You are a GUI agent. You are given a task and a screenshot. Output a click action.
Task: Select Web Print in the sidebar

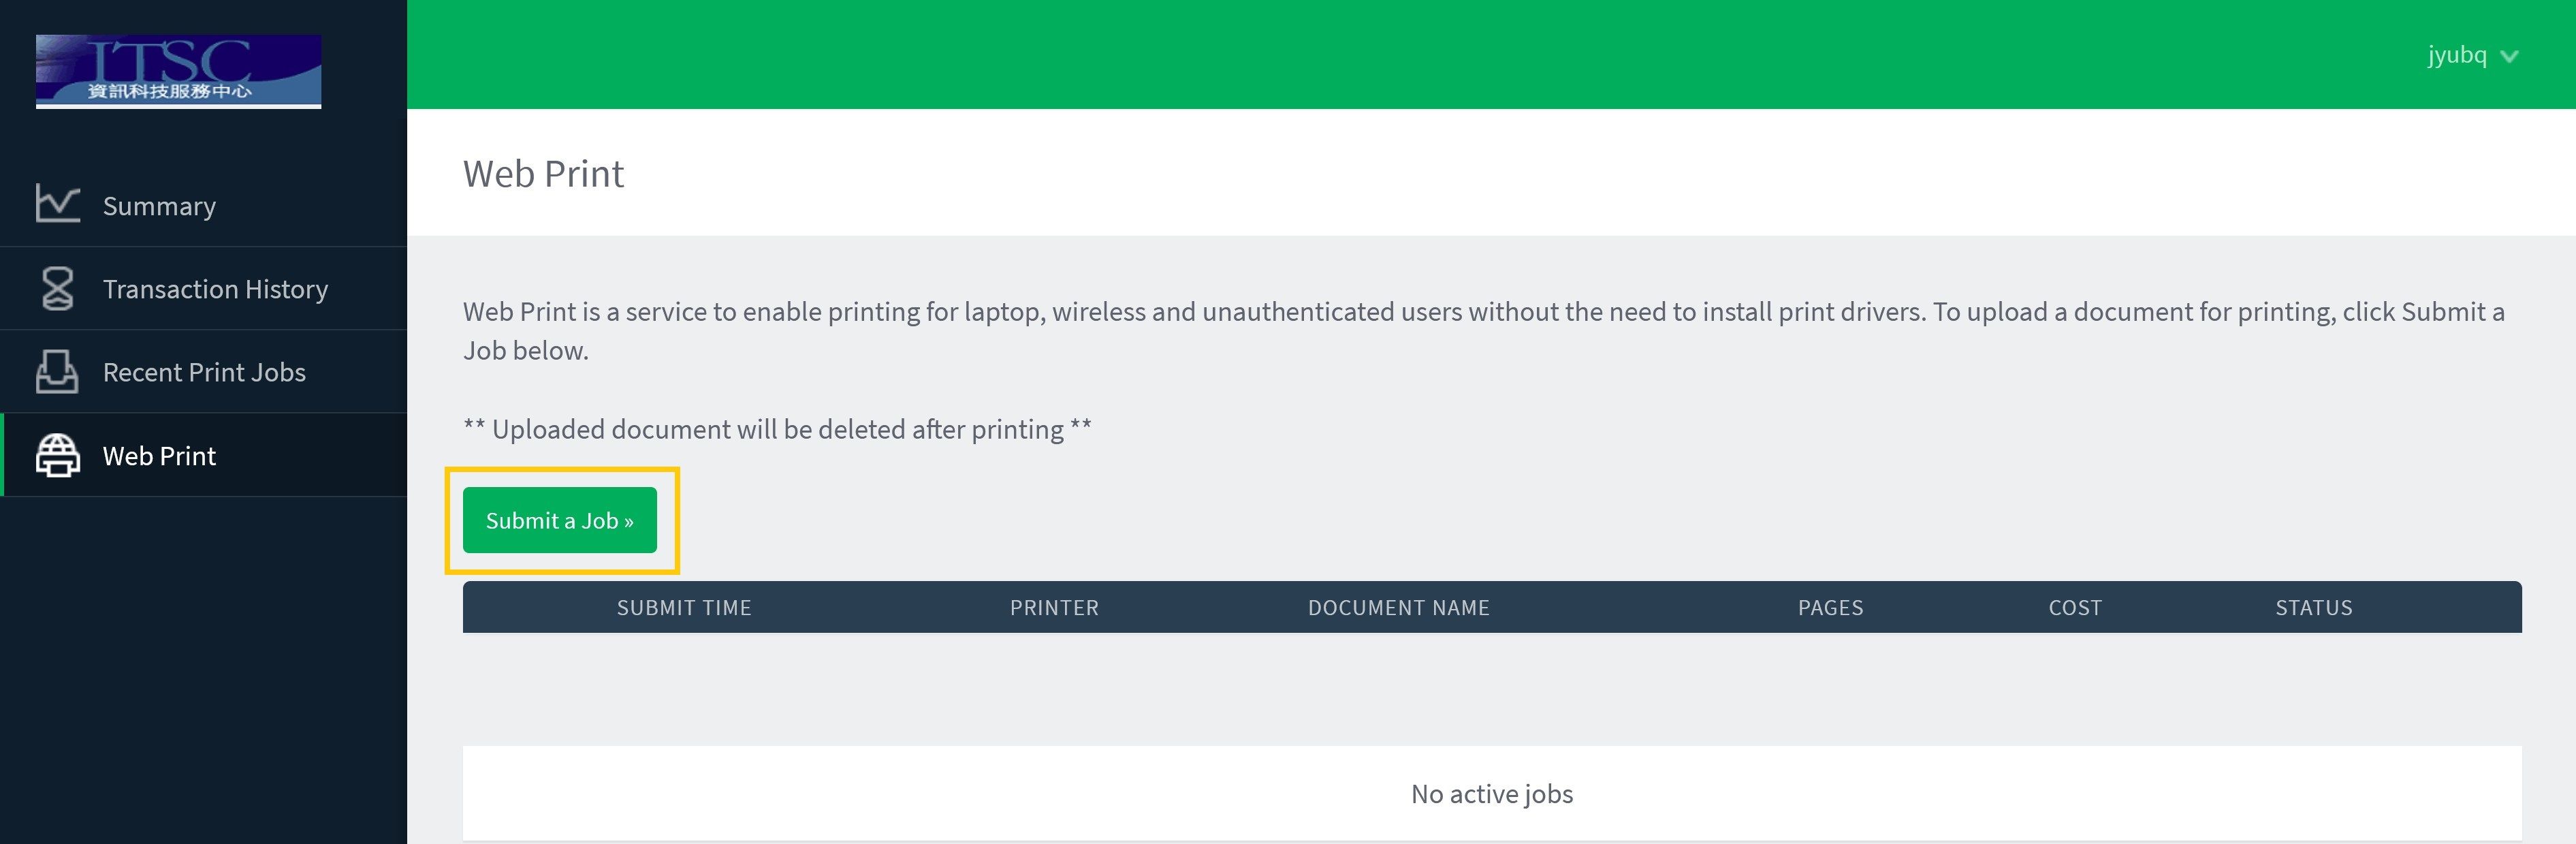coord(204,455)
